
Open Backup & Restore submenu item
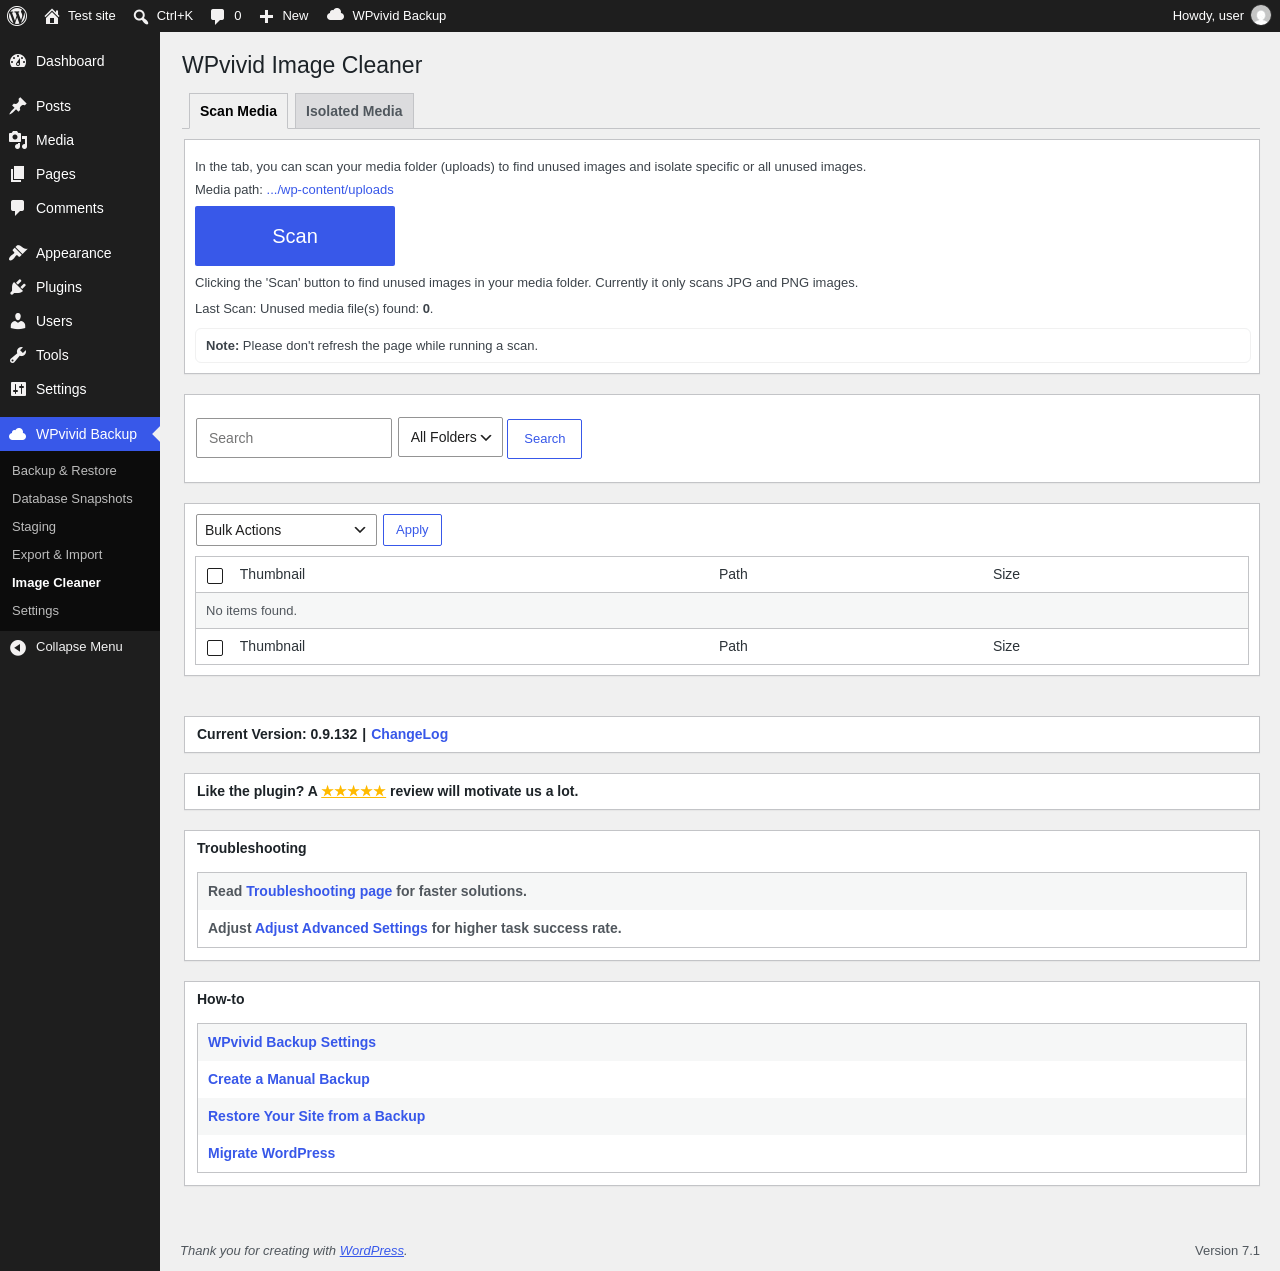64,471
